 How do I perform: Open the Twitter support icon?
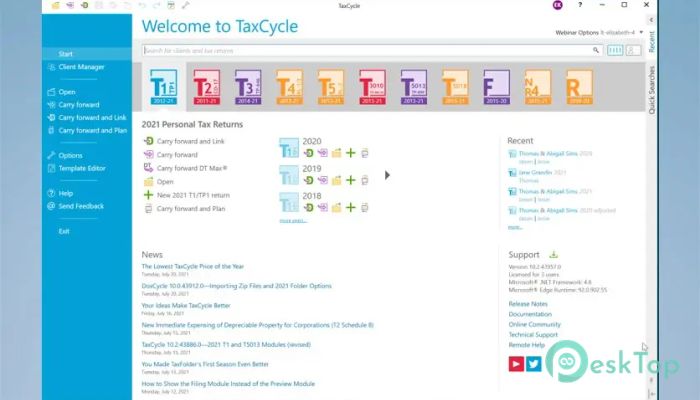pos(533,364)
